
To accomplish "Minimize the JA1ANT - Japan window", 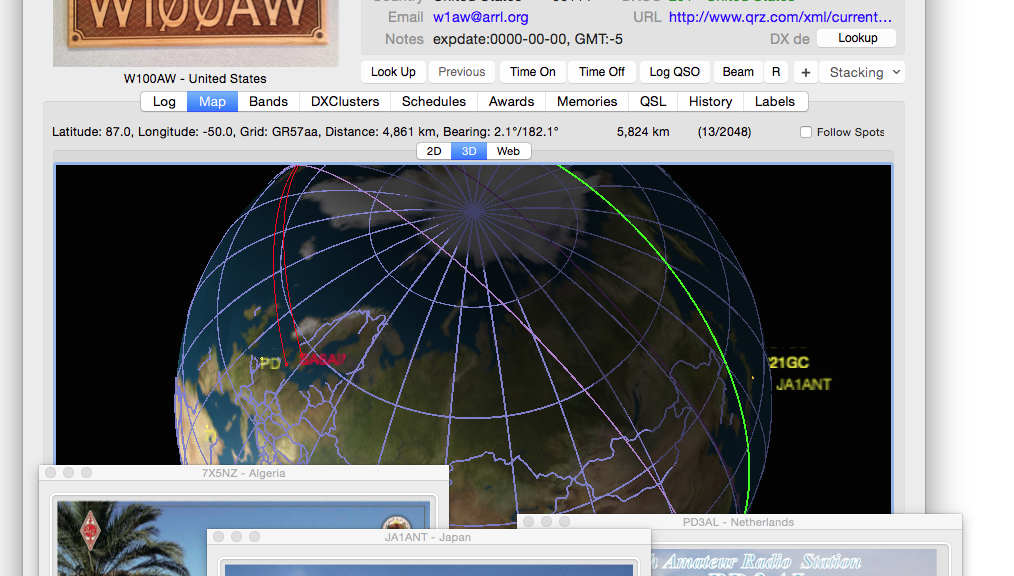I will point(237,537).
